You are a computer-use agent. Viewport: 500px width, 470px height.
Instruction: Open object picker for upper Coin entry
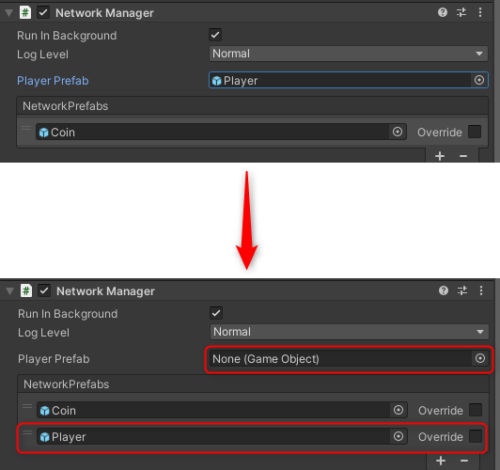(397, 132)
